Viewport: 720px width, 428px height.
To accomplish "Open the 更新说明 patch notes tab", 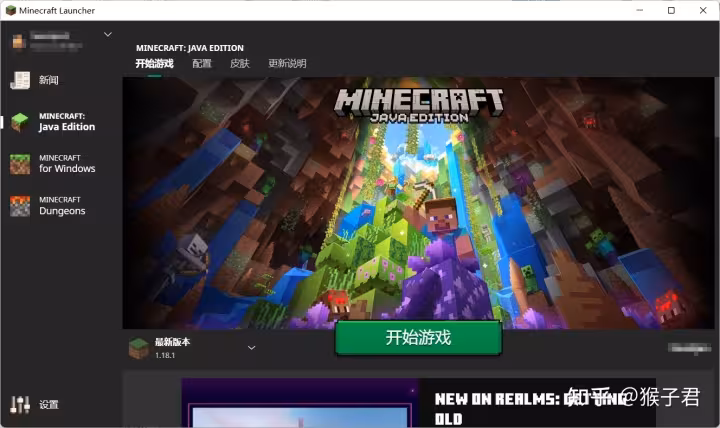I will [287, 63].
